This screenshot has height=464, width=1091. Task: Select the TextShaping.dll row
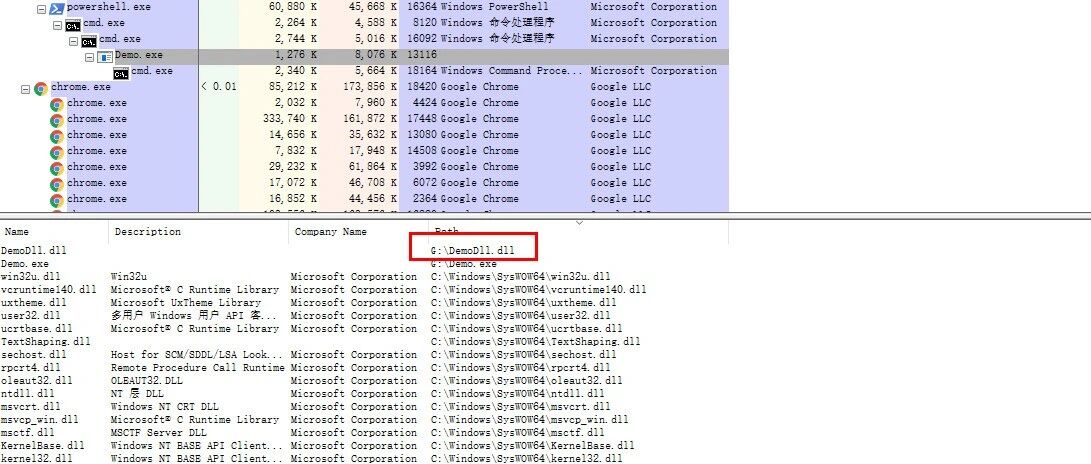point(364,342)
